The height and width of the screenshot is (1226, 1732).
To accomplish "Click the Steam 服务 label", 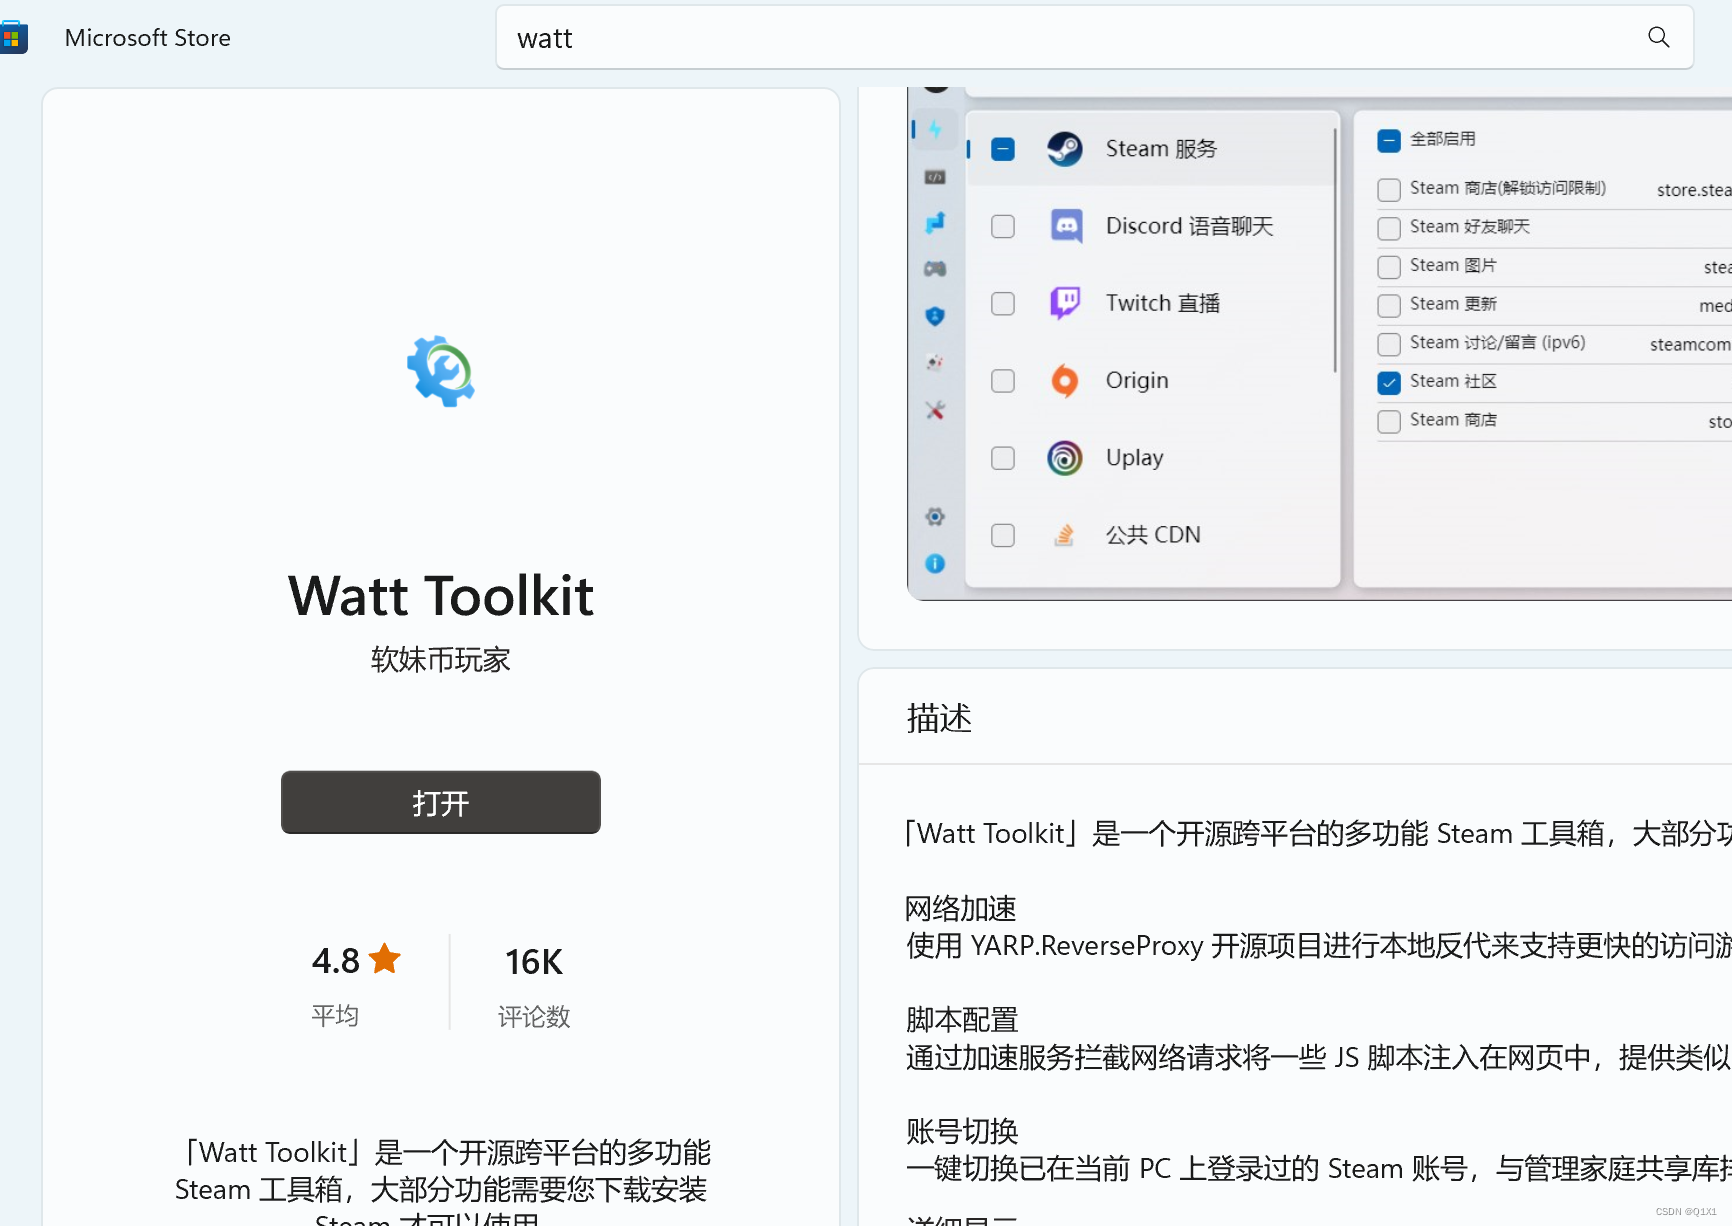I will (x=1161, y=149).
